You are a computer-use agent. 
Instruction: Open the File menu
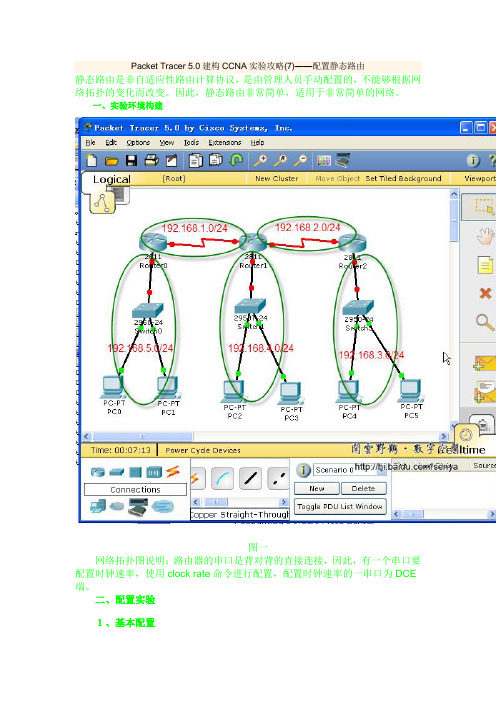[90, 142]
